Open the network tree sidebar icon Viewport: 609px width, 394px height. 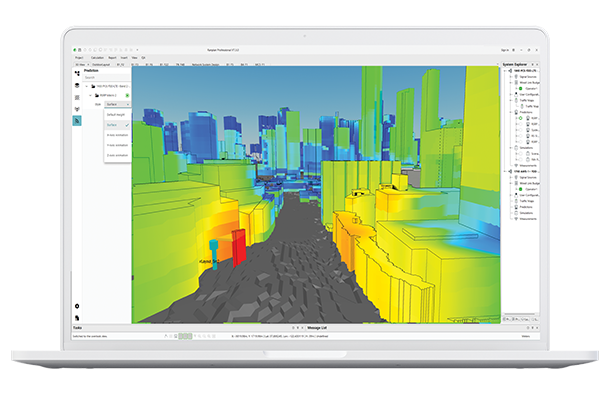click(77, 73)
